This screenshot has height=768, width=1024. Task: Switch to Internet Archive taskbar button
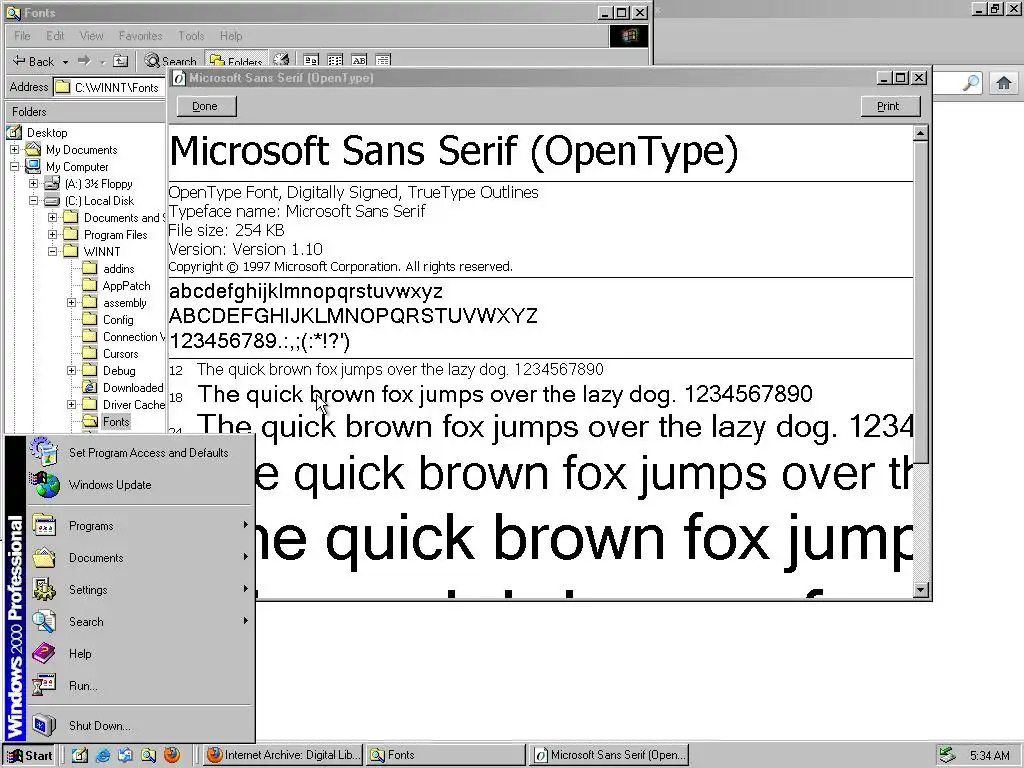click(282, 755)
